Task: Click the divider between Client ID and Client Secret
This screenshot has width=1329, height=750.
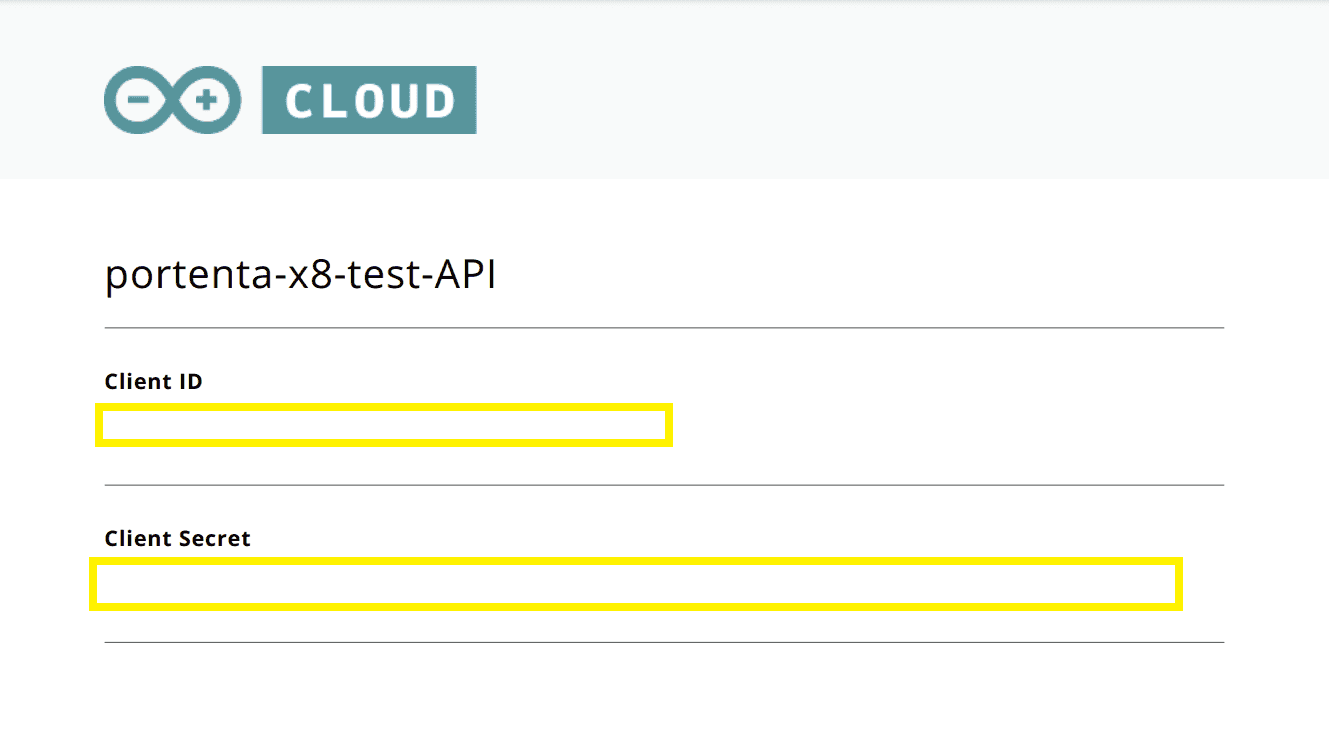Action: tap(664, 485)
